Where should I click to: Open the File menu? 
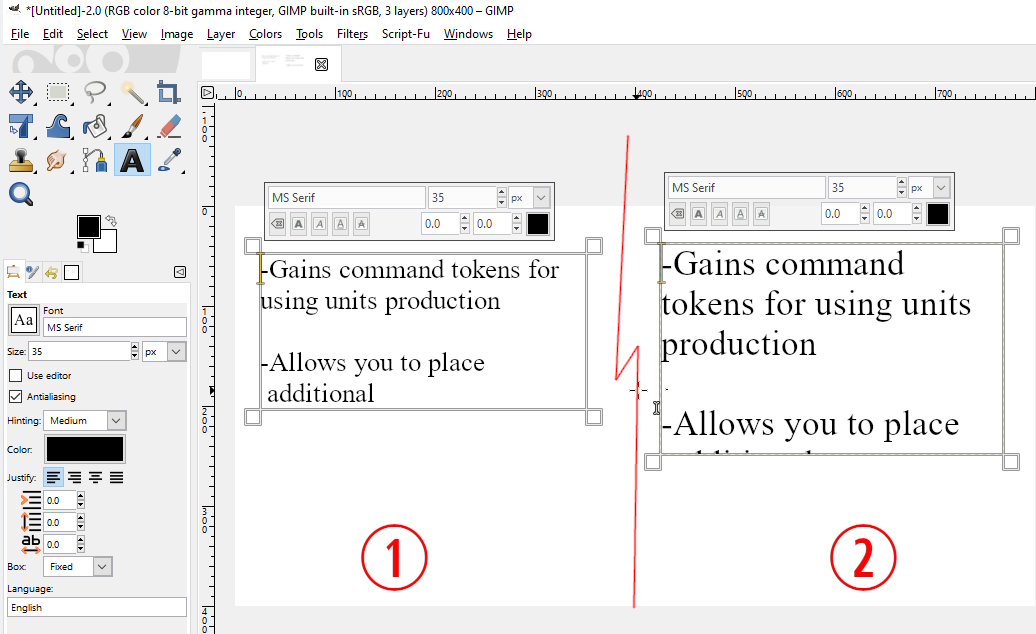(20, 34)
